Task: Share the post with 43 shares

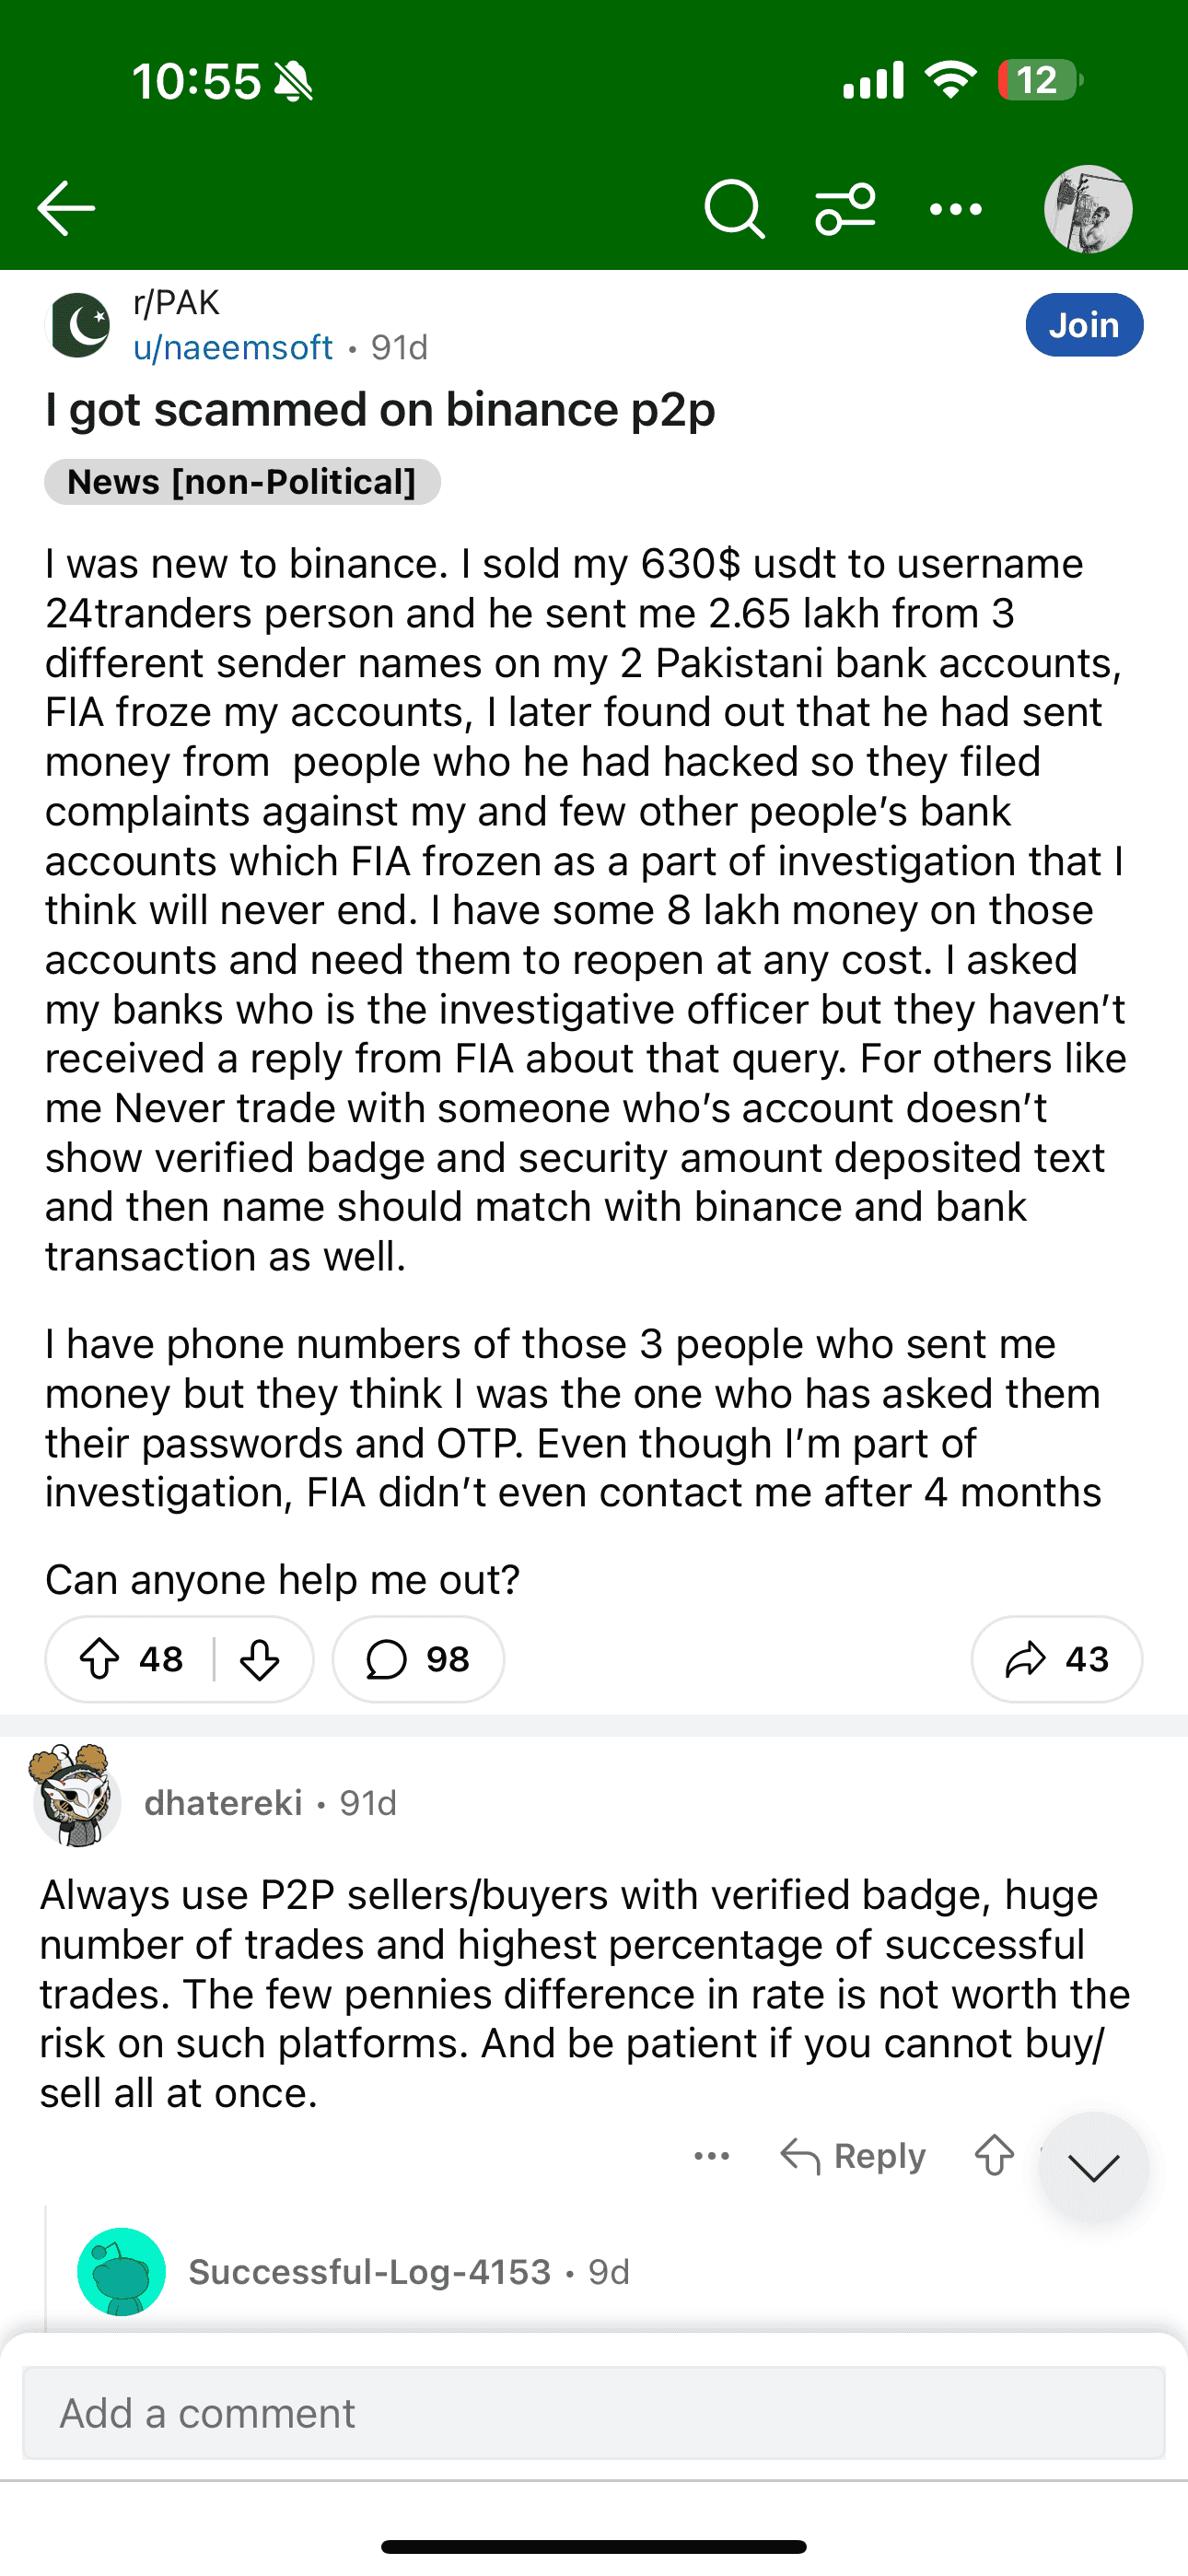Action: [1056, 1659]
